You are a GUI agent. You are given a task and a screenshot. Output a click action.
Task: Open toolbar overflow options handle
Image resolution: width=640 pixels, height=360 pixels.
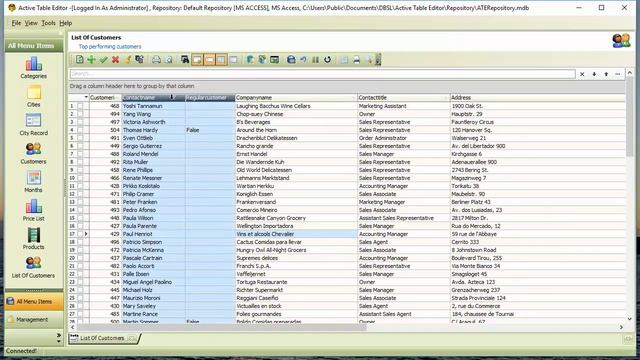tap(378, 60)
